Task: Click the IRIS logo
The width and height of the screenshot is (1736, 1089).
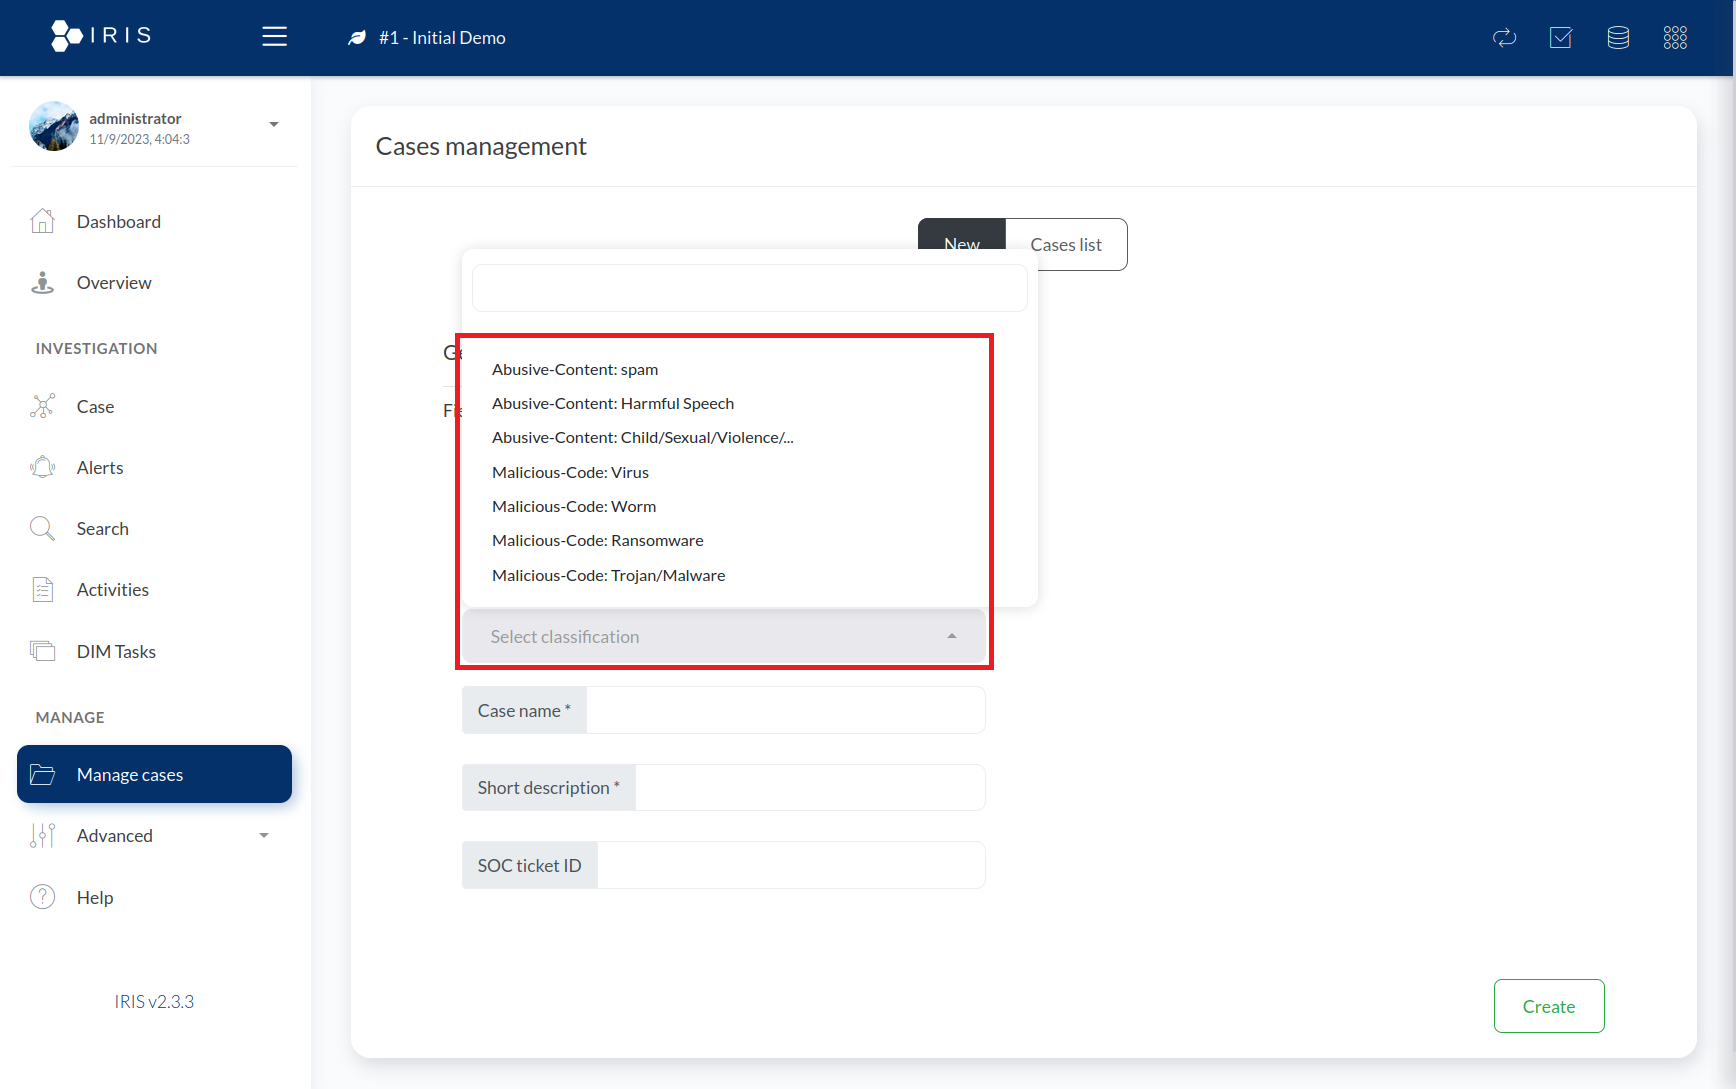Action: pos(101,36)
